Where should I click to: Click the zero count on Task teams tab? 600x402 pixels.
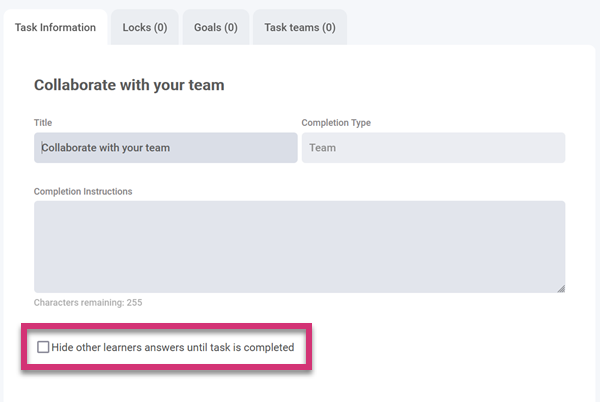pos(328,27)
